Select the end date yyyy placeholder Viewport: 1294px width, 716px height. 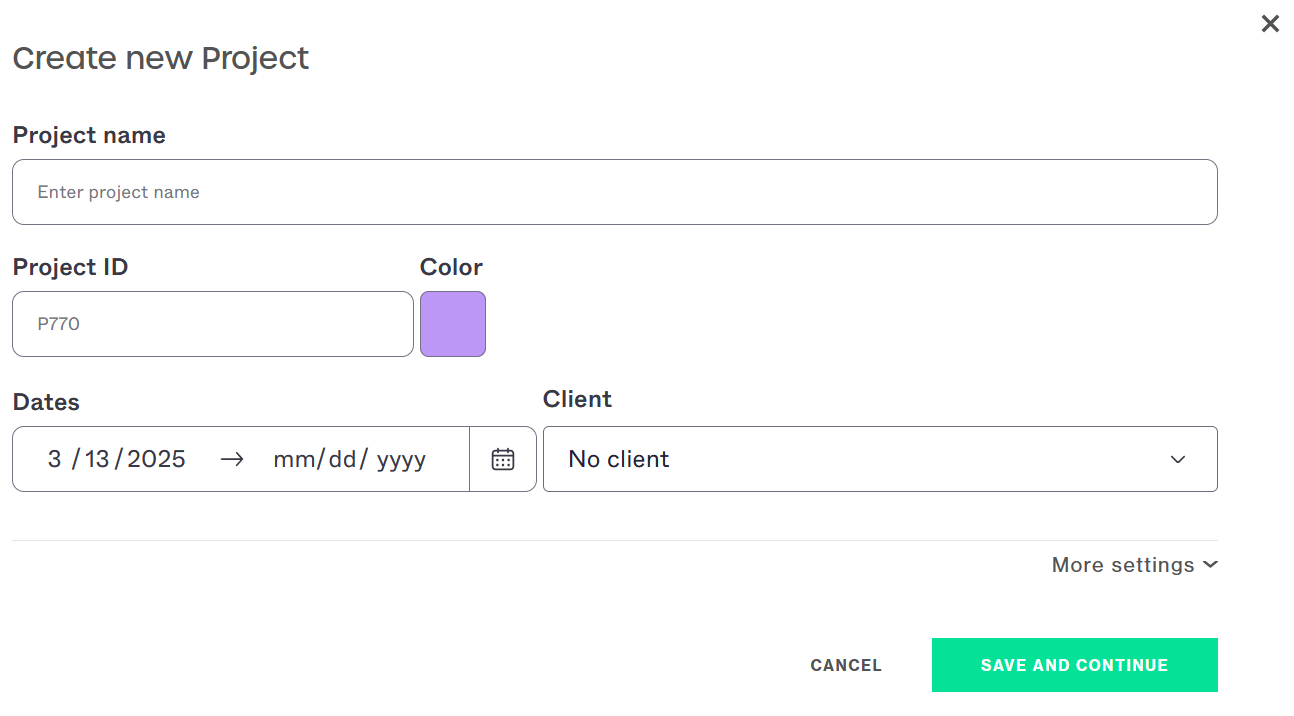pyautogui.click(x=401, y=459)
